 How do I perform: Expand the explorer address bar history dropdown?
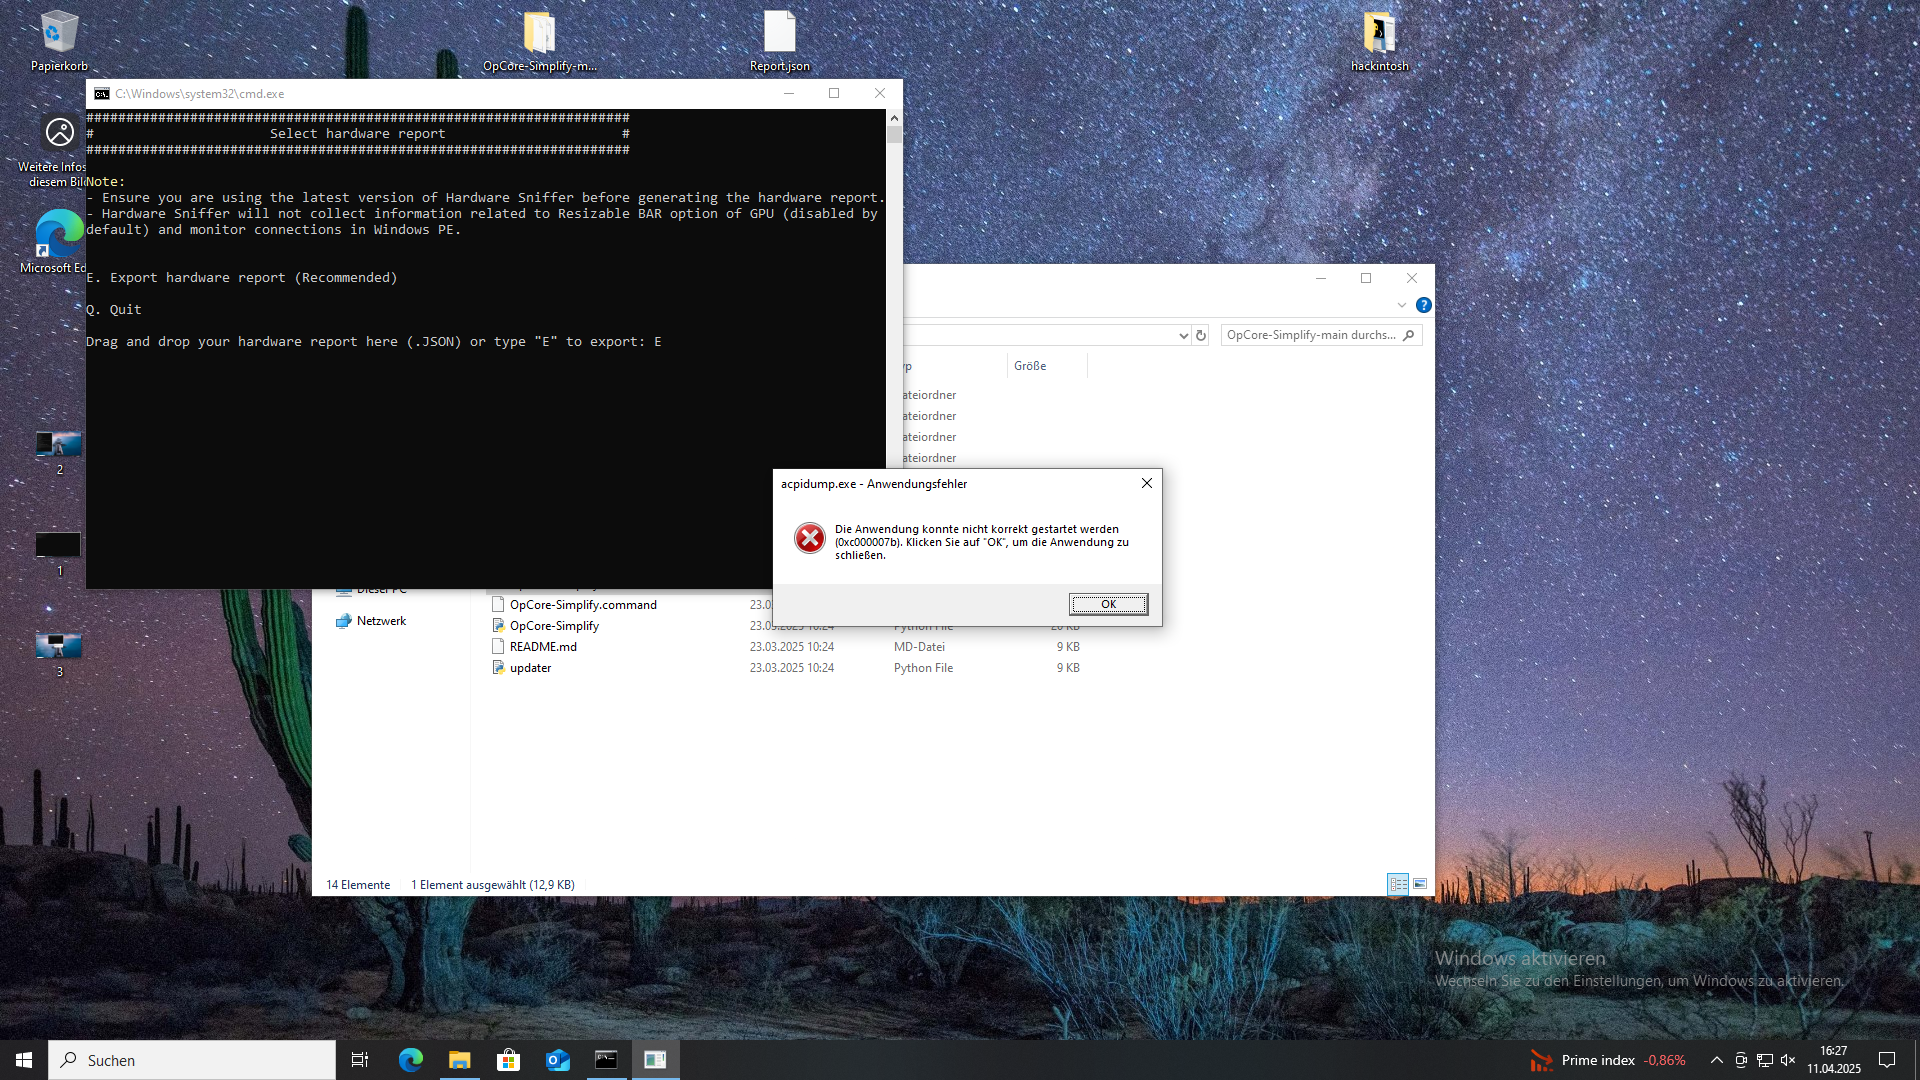[1183, 336]
